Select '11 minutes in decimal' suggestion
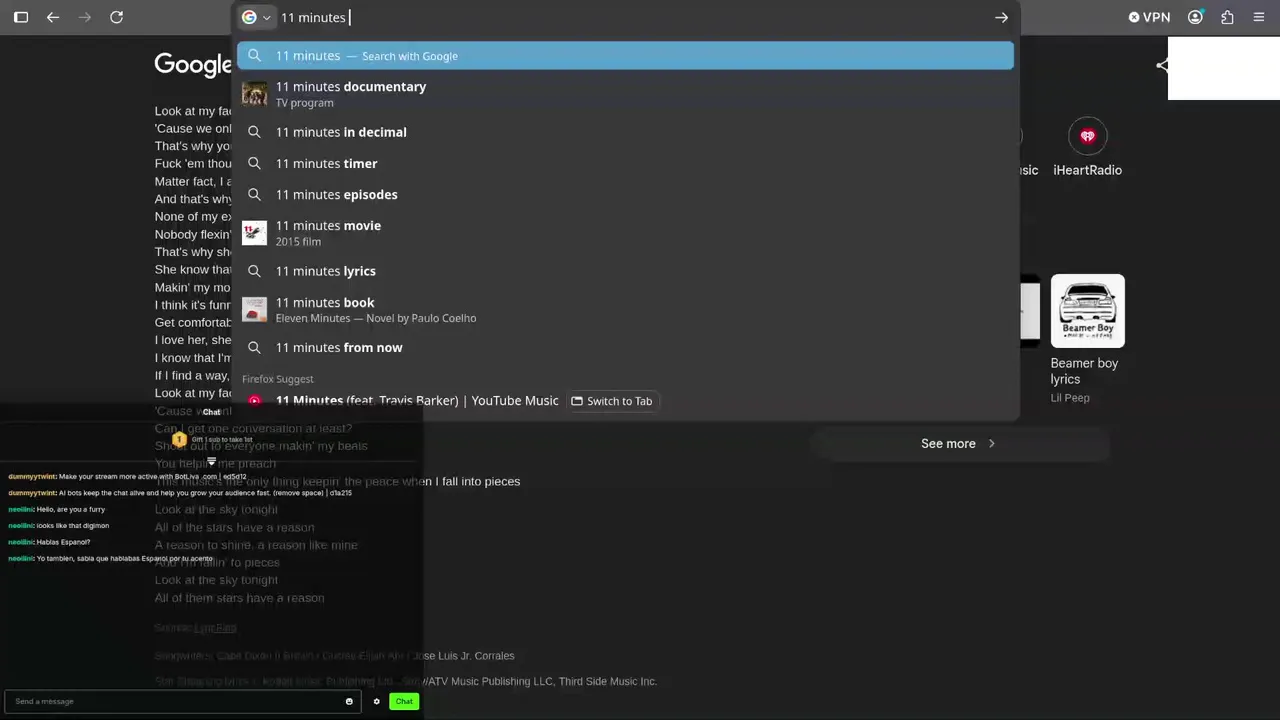The height and width of the screenshot is (720, 1280). coord(625,132)
